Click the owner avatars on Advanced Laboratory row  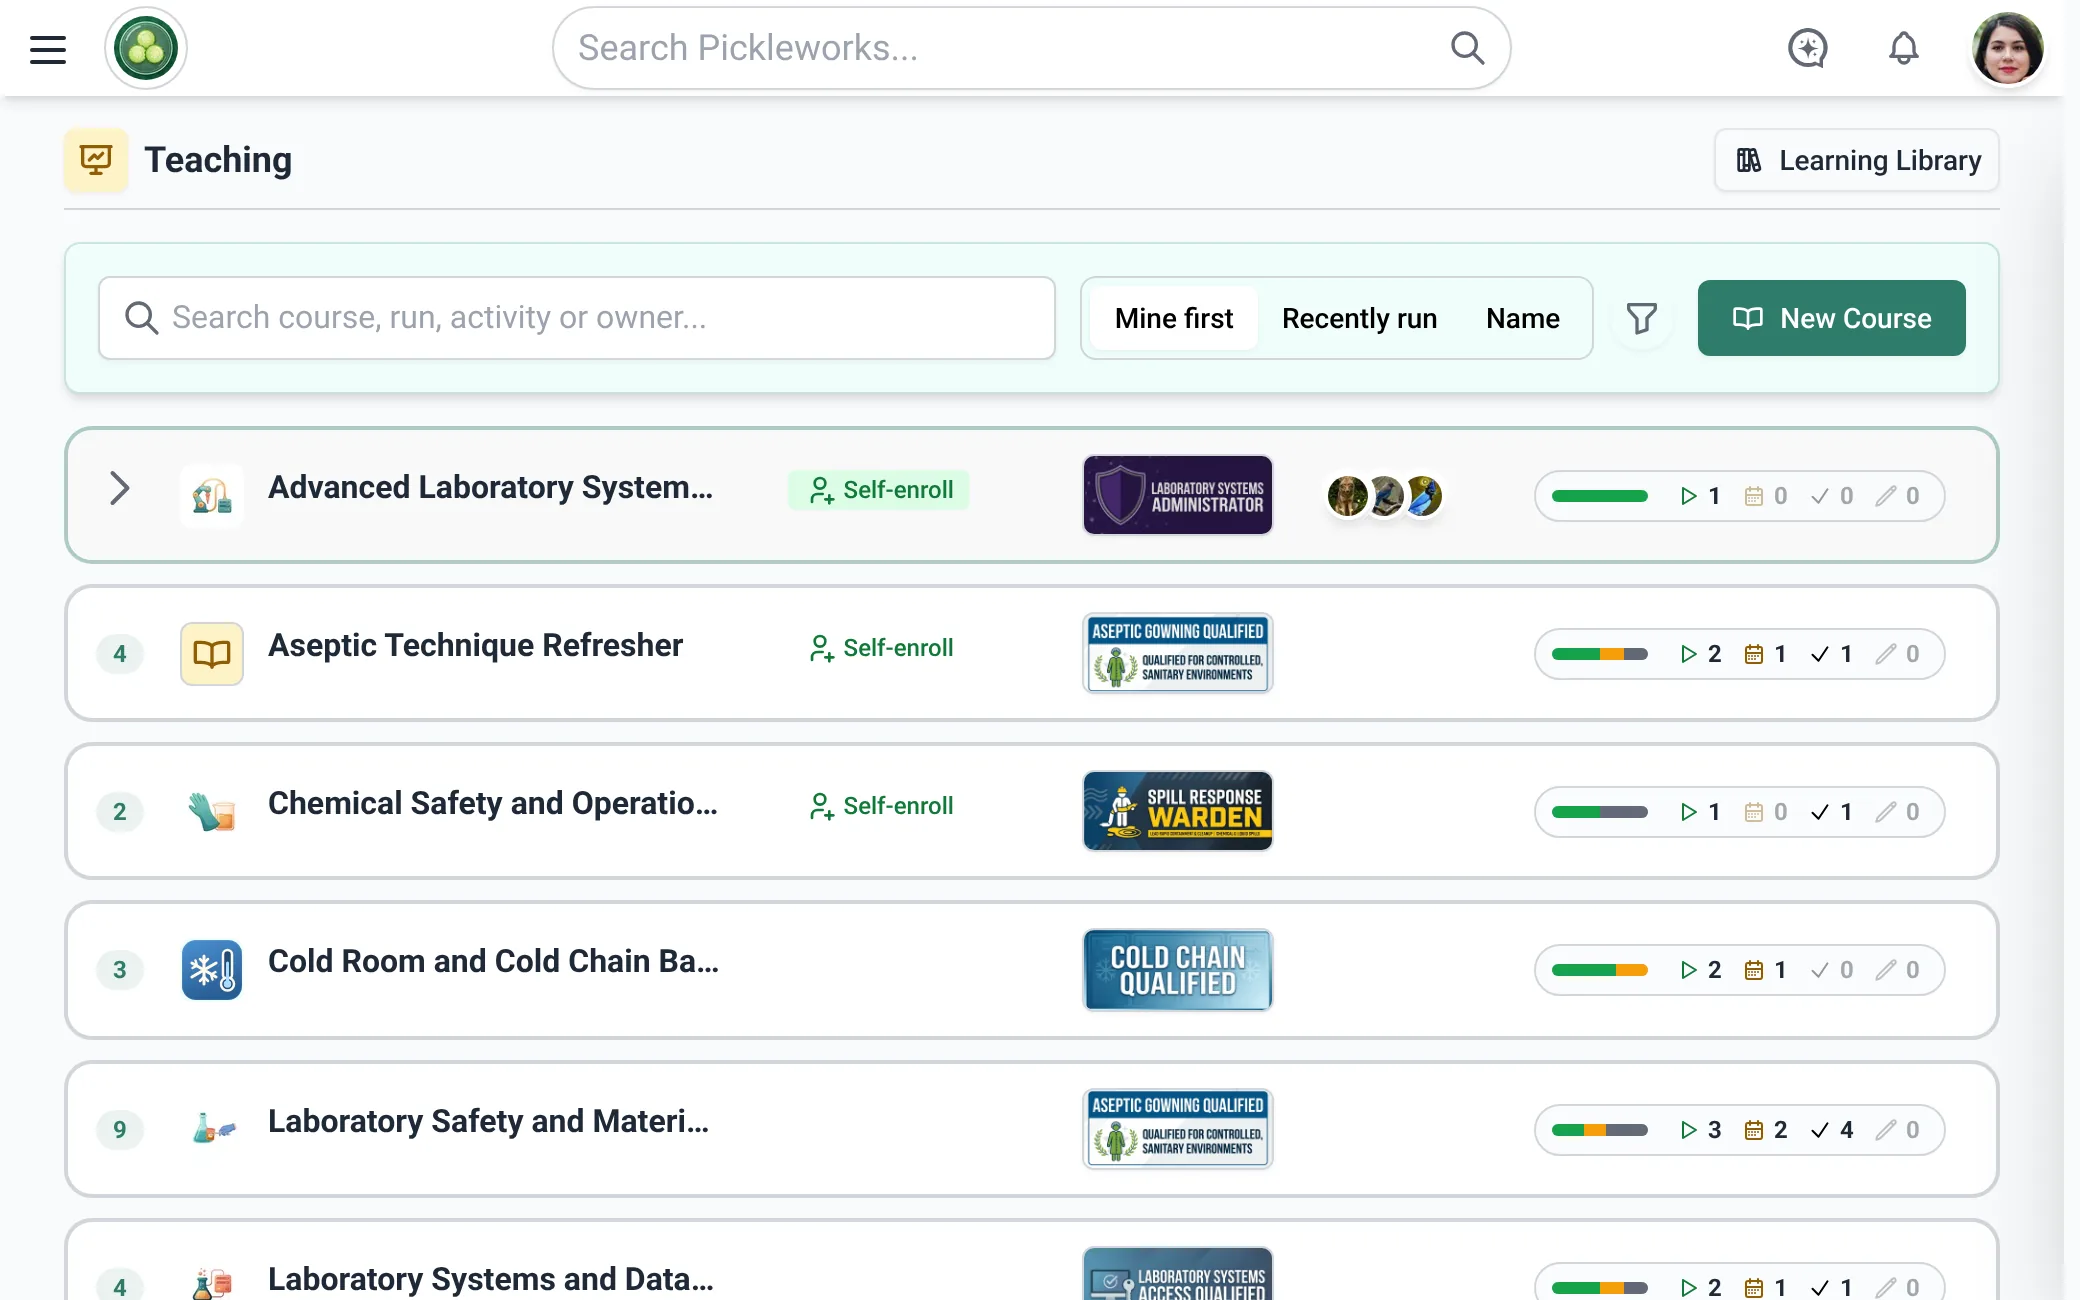point(1384,496)
